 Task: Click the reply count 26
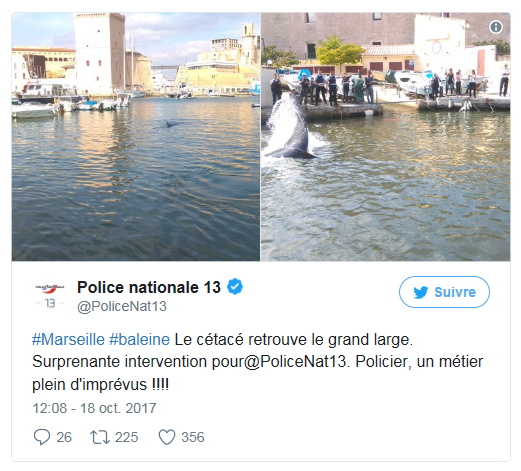(x=64, y=437)
